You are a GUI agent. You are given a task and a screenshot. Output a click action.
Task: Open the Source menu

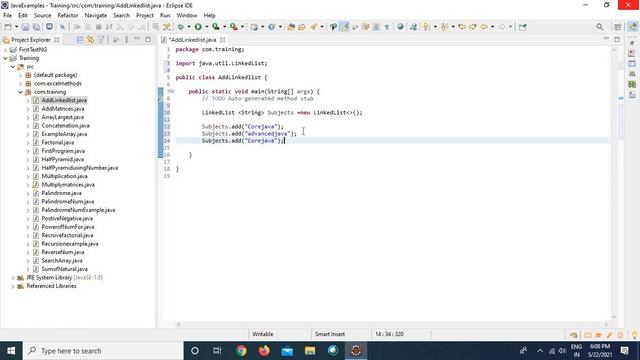pyautogui.click(x=42, y=16)
